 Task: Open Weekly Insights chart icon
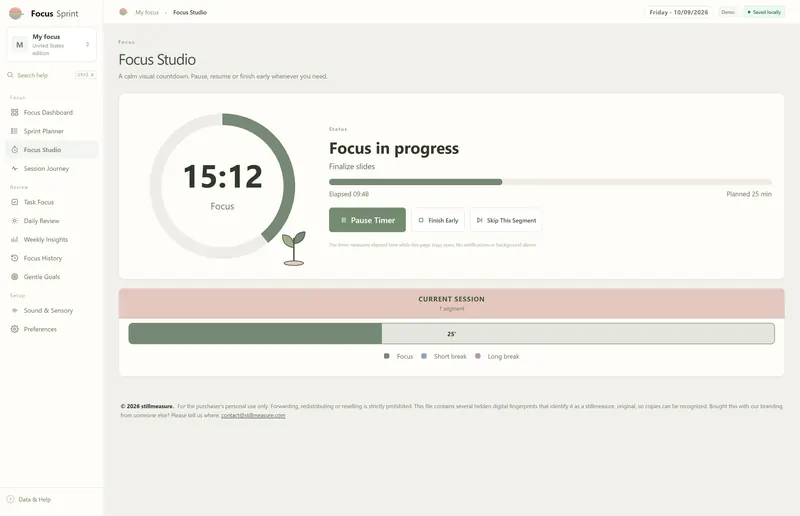point(14,239)
